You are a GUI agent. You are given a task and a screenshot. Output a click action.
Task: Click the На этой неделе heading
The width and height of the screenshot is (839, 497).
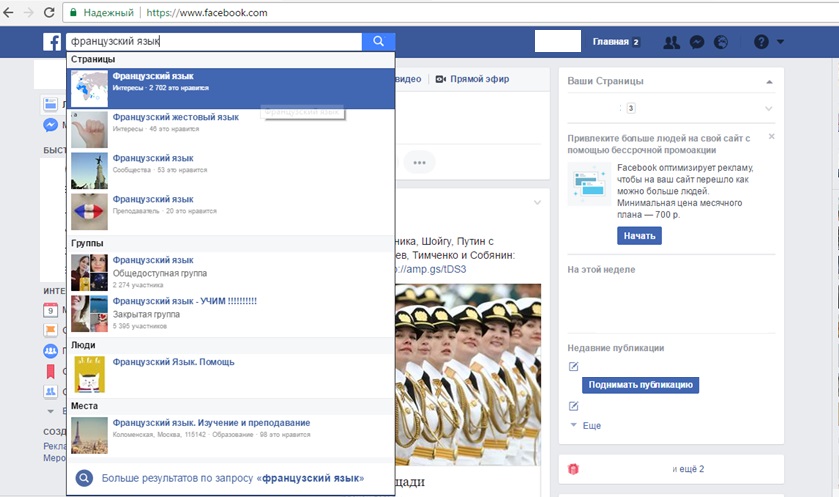coord(601,270)
